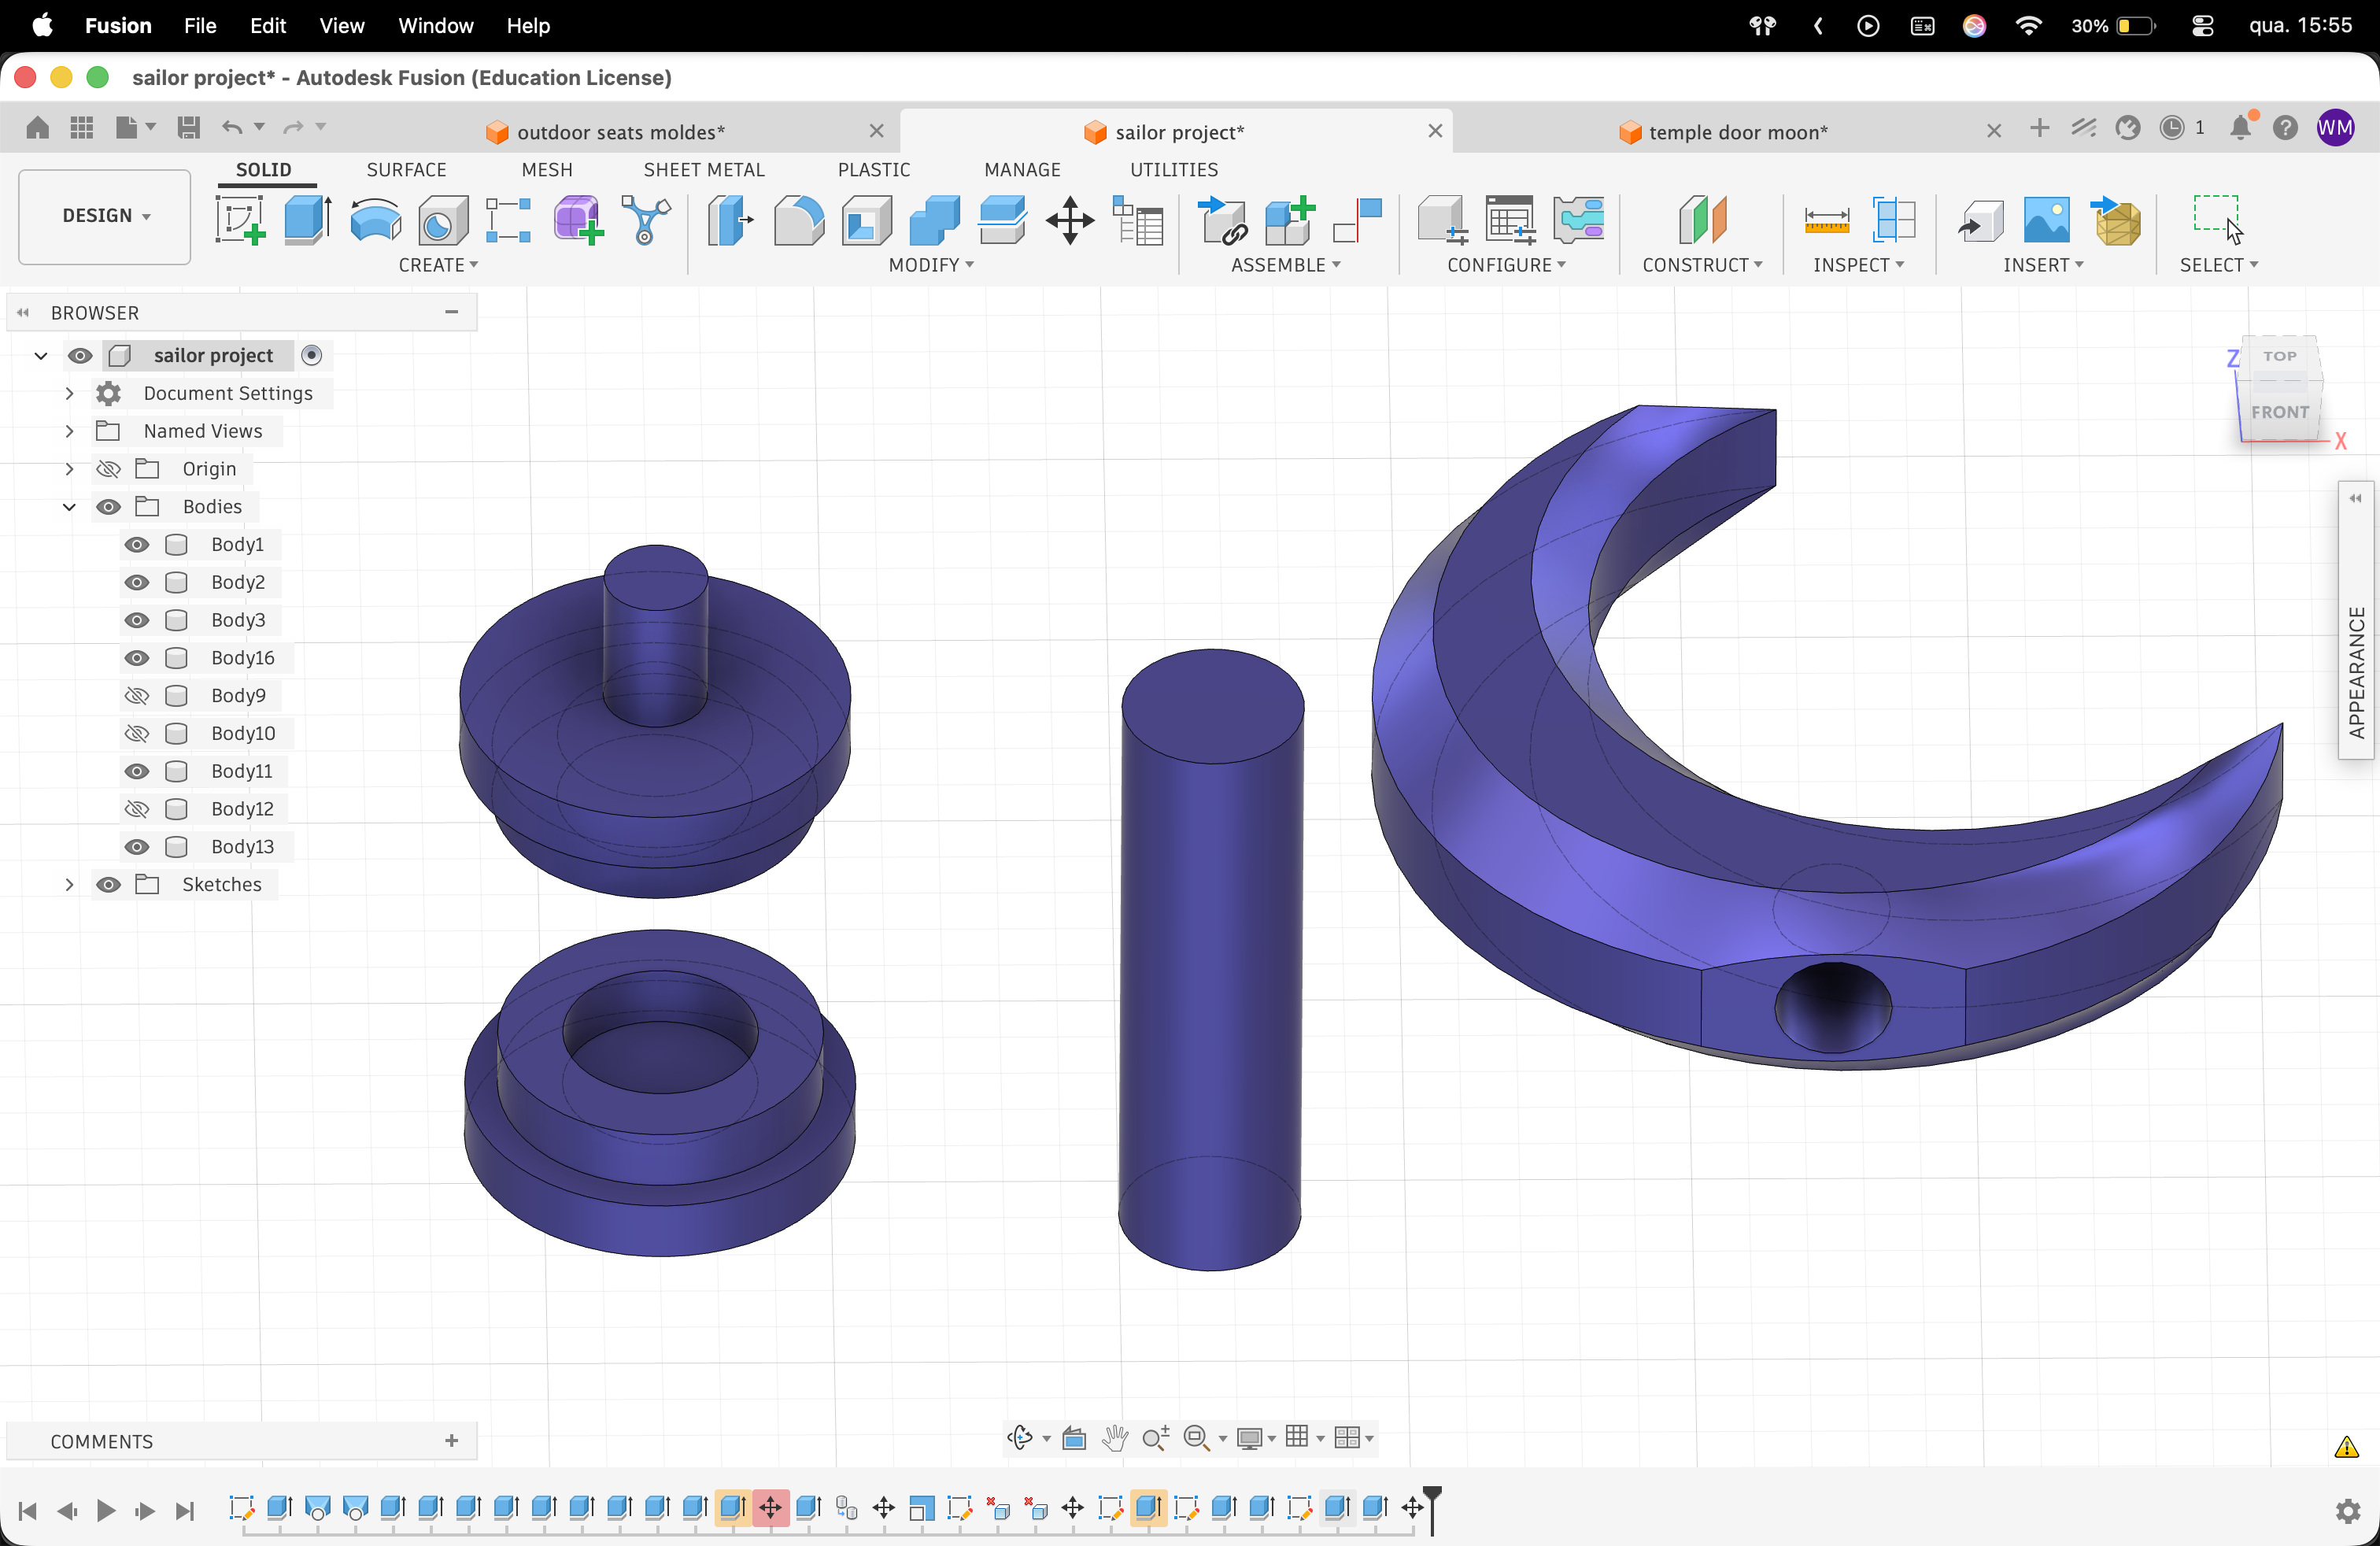Image resolution: width=2380 pixels, height=1546 pixels.
Task: Select the Press Pull tool
Action: tap(730, 219)
